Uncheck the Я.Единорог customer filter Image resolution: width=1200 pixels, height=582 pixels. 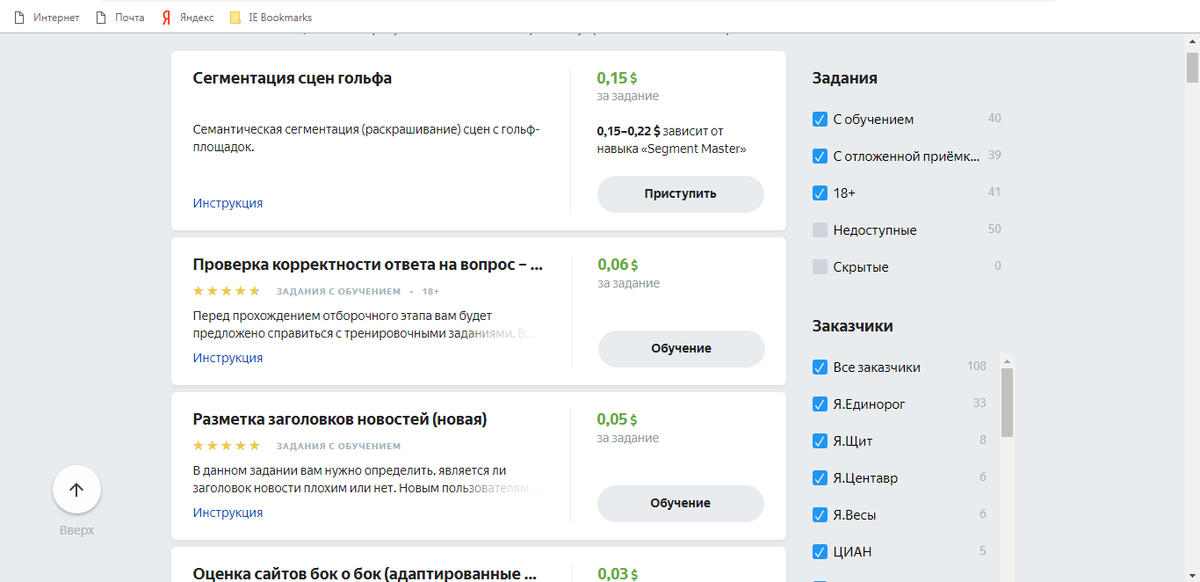pyautogui.click(x=820, y=404)
